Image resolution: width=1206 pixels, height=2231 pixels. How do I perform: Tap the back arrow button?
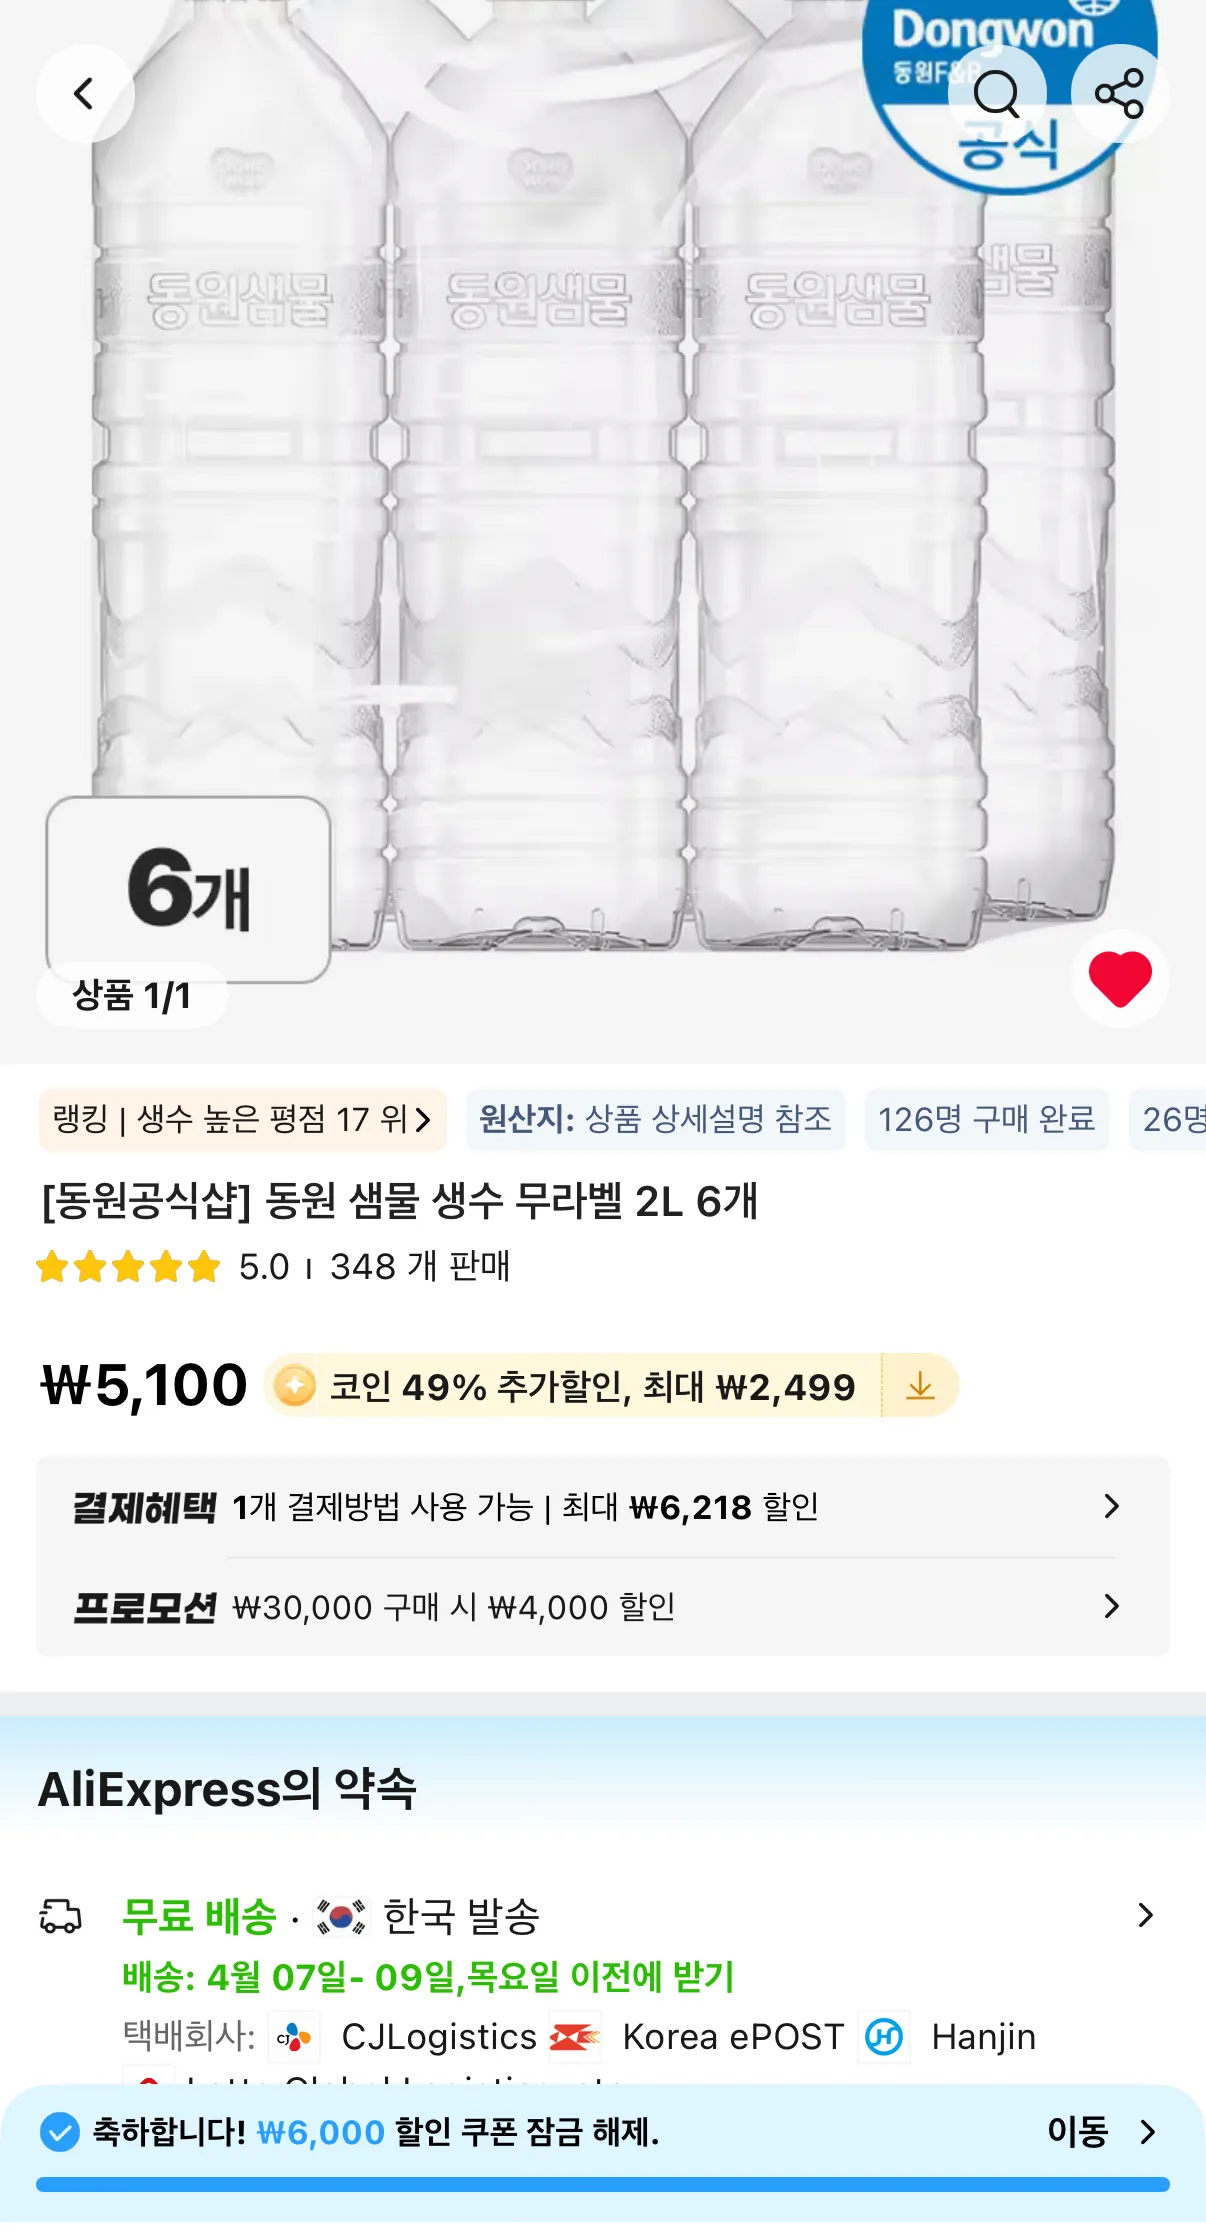85,94
